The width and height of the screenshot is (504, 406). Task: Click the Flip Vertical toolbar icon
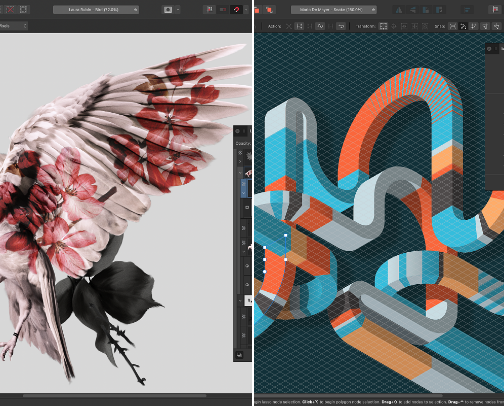click(x=412, y=10)
